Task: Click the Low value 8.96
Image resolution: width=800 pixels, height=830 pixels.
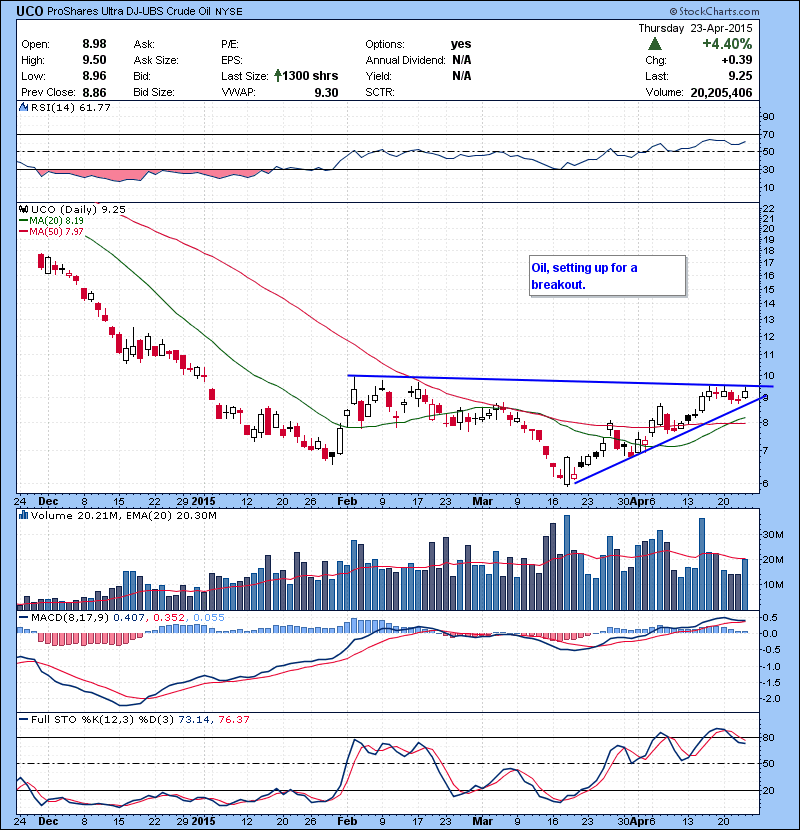Action: pyautogui.click(x=94, y=76)
